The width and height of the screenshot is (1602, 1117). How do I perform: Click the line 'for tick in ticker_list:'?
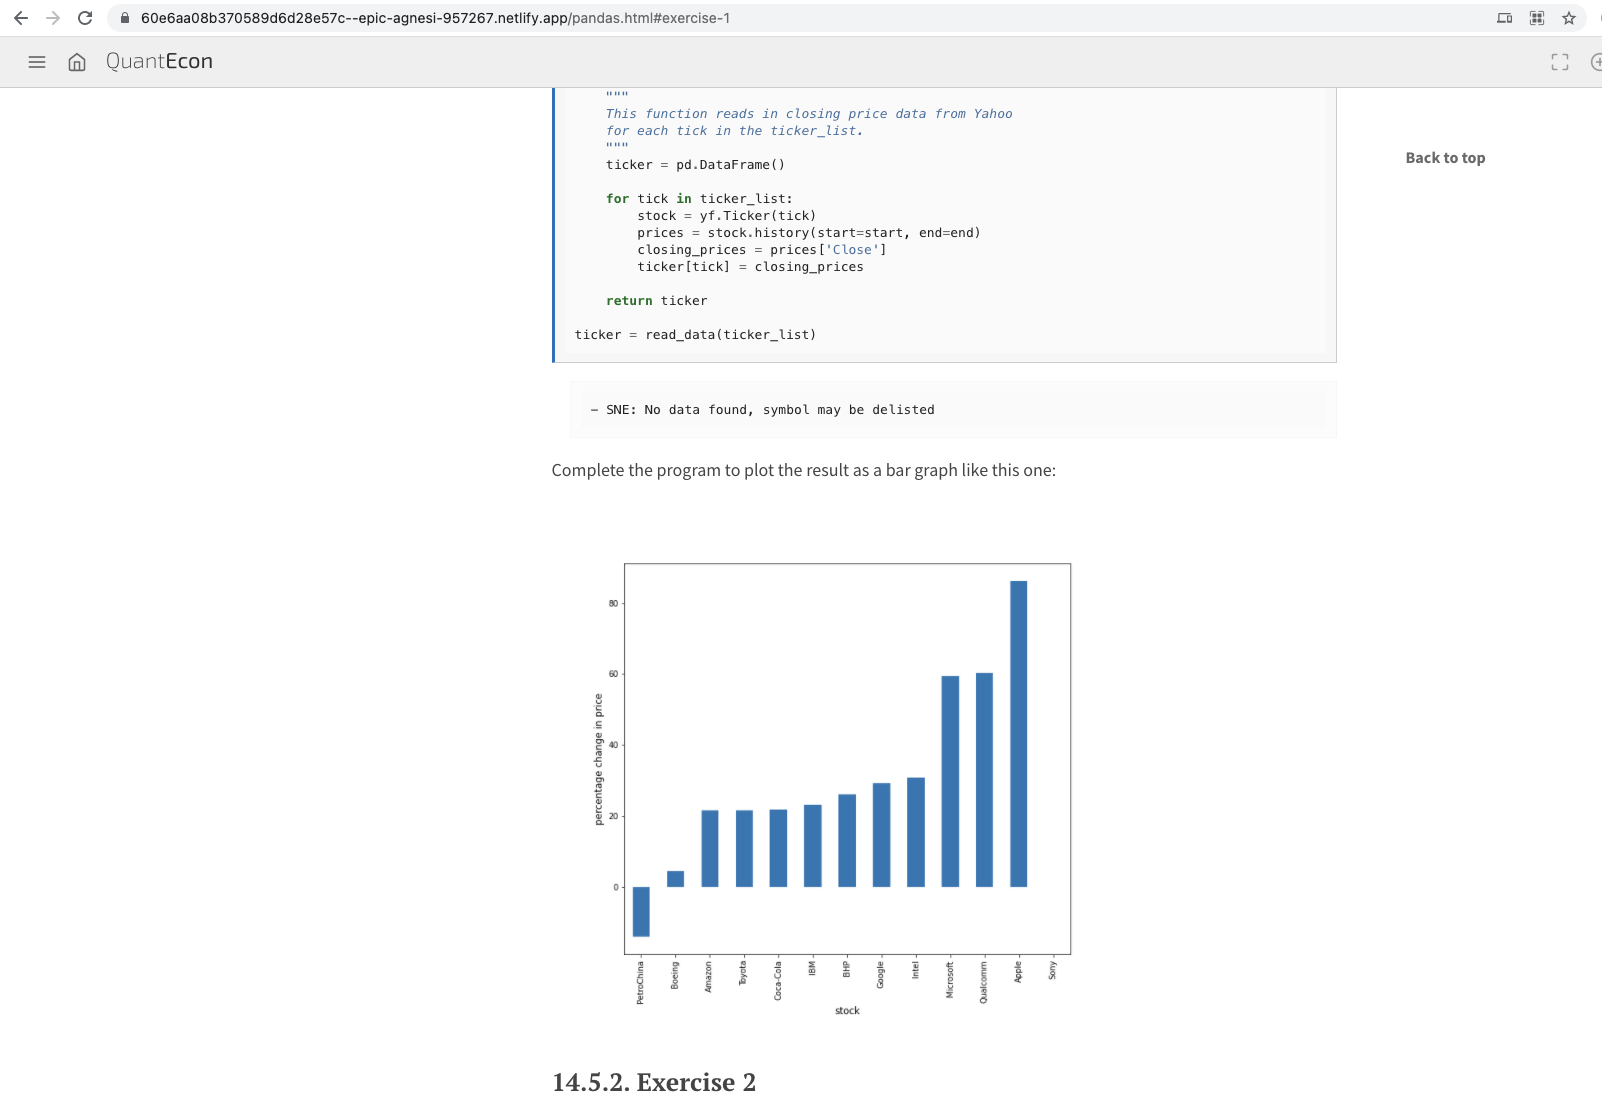coord(699,199)
